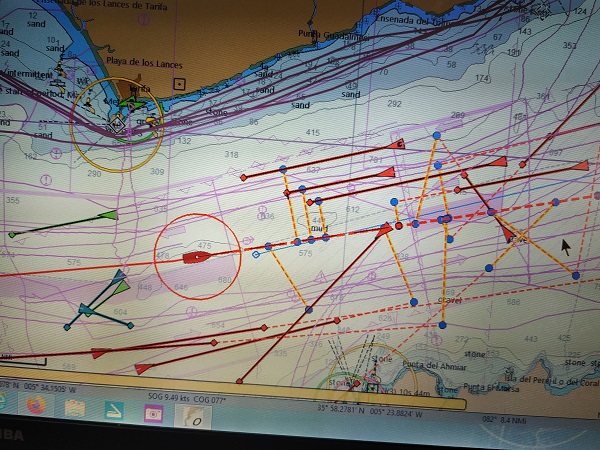Click the SOG 9.49 kts COG 077° readout
Screen dimensions: 600x450
[187, 398]
